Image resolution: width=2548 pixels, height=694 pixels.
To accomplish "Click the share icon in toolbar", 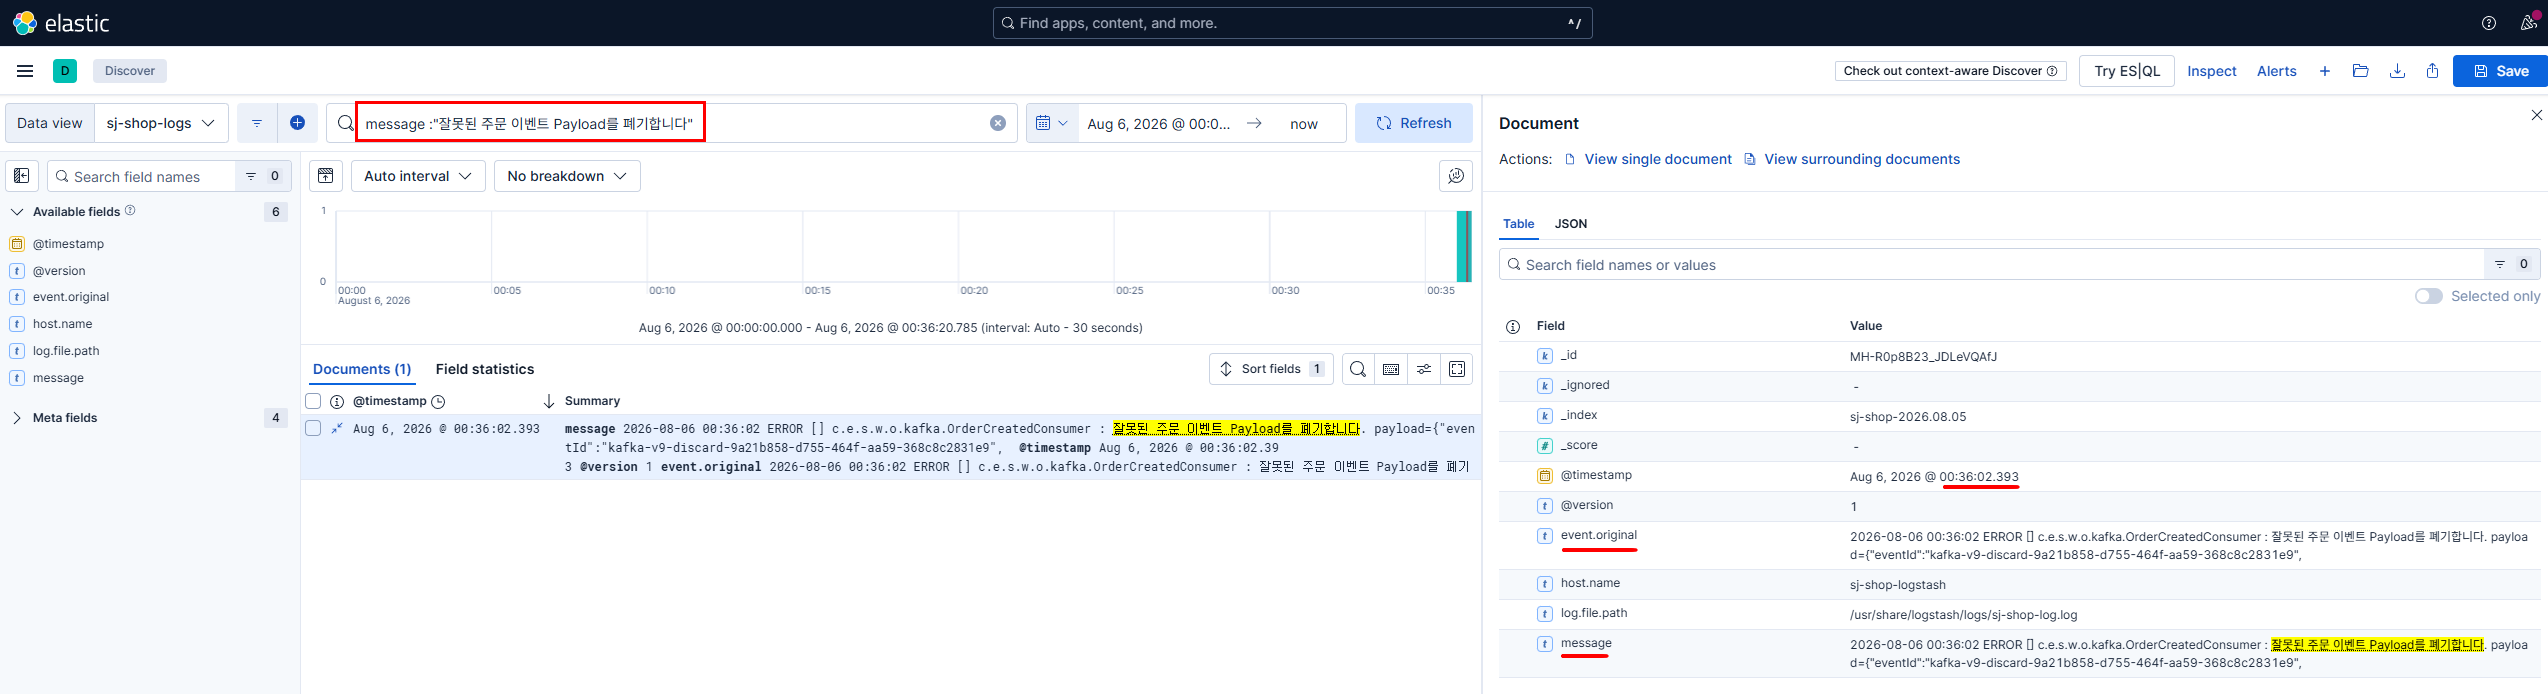I will tap(2433, 71).
